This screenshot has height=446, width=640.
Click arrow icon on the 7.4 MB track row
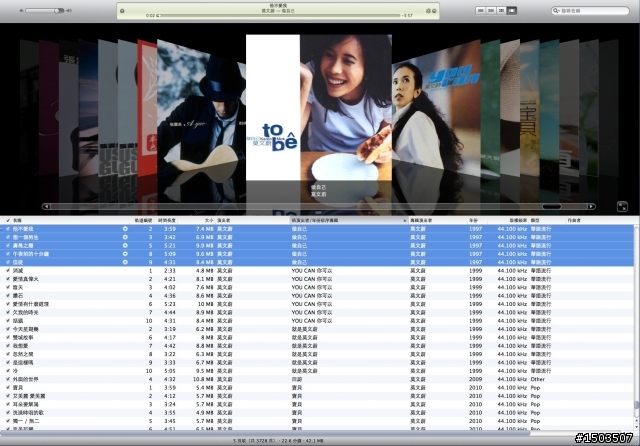[x=125, y=229]
